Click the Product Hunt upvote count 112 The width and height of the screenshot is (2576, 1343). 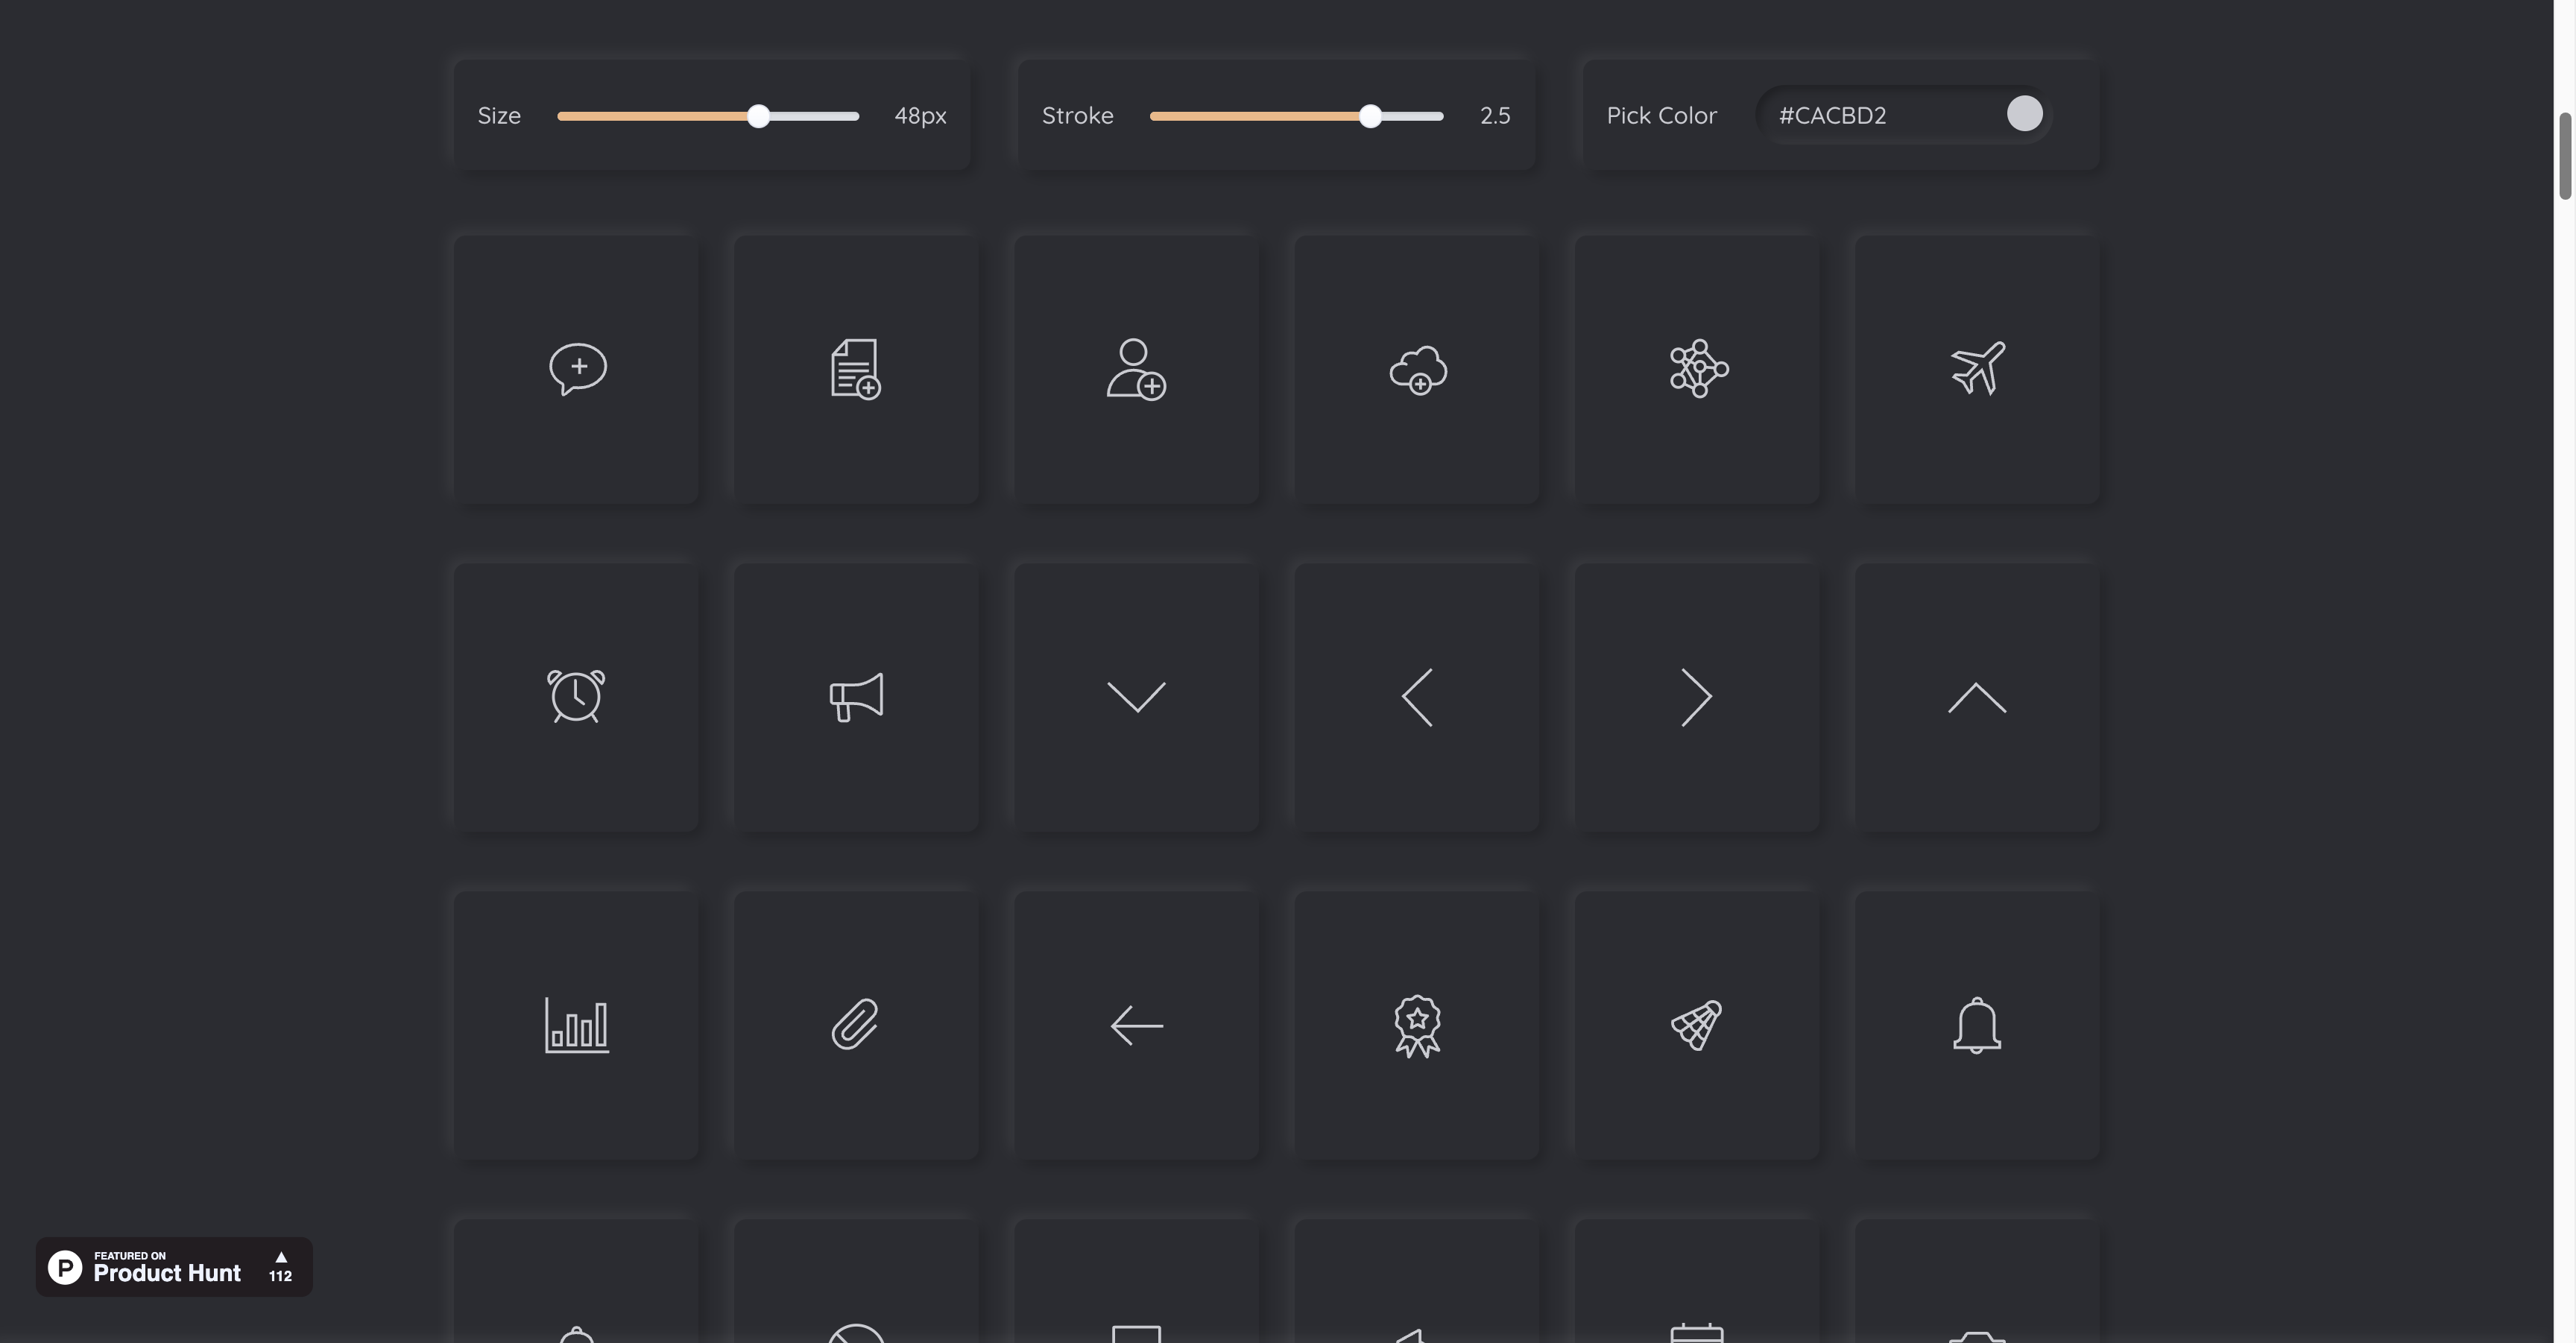[280, 1276]
